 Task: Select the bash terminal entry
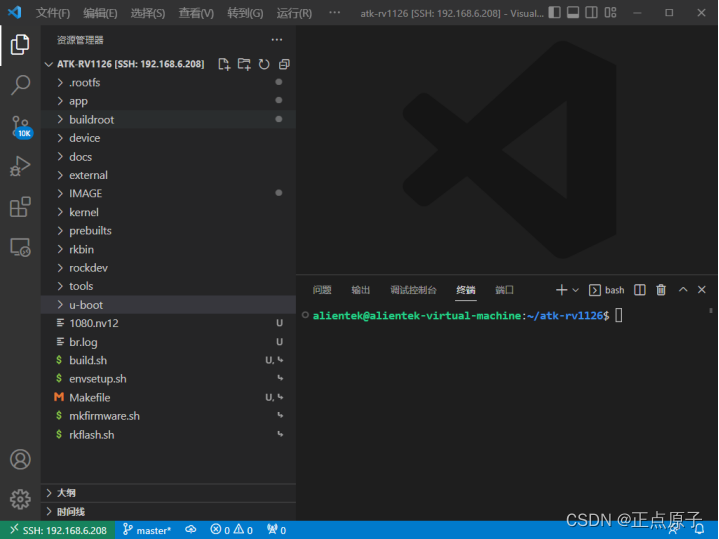point(607,290)
